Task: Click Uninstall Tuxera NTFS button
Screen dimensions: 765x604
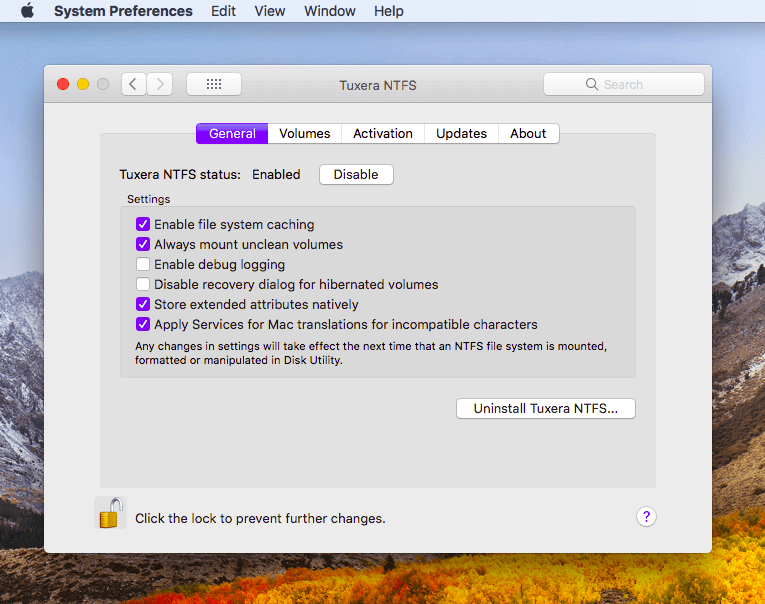Action: [x=545, y=409]
